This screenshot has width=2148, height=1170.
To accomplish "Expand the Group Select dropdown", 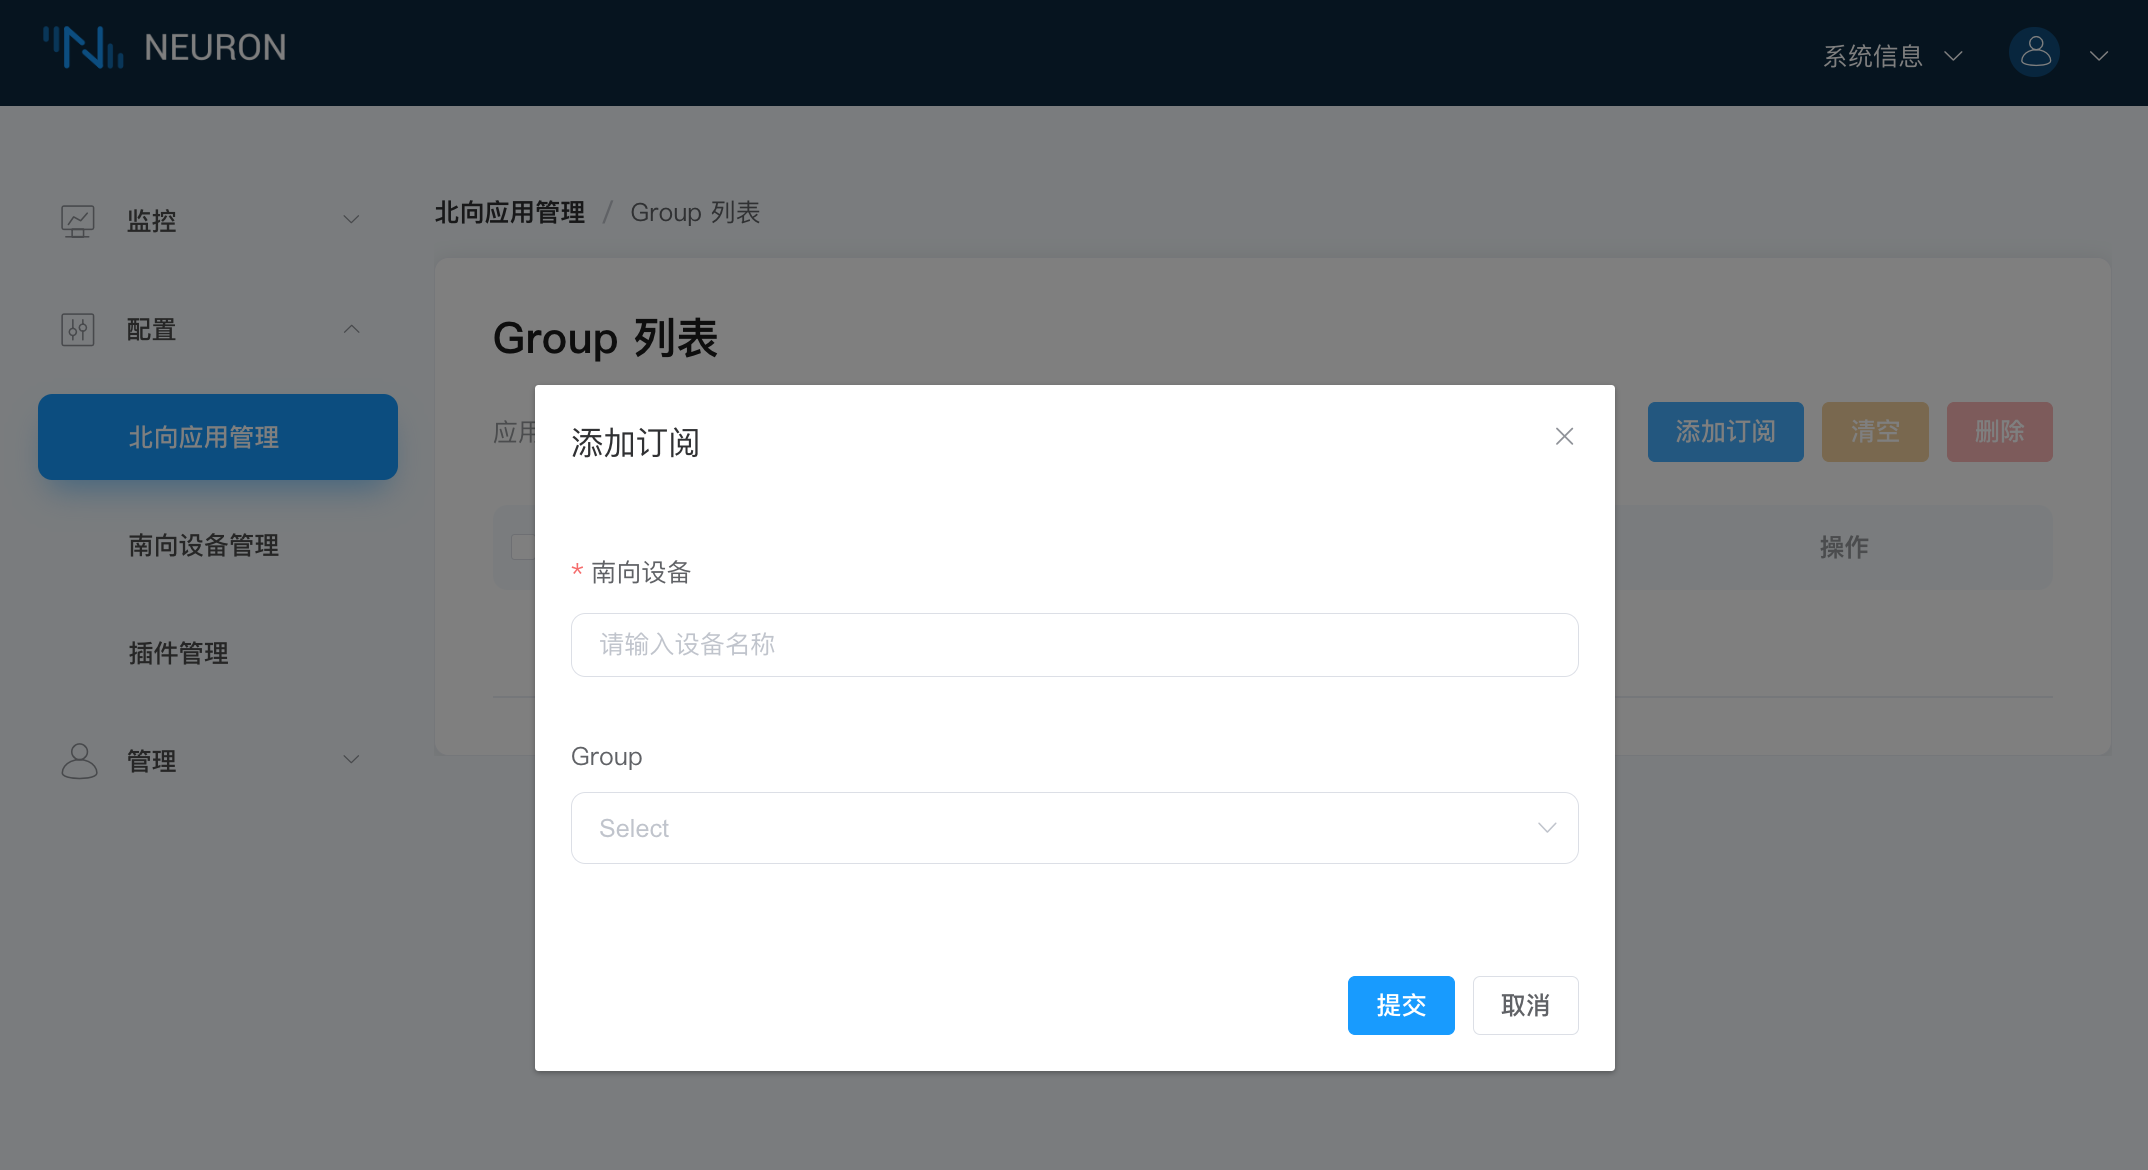I will click(x=1074, y=827).
